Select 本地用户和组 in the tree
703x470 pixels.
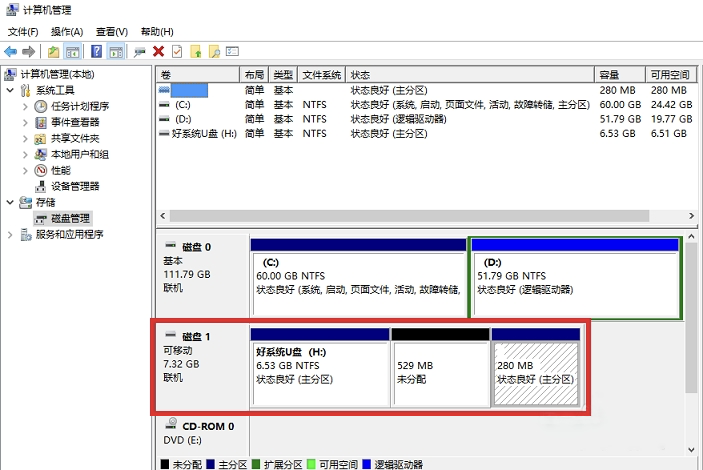pyautogui.click(x=80, y=154)
